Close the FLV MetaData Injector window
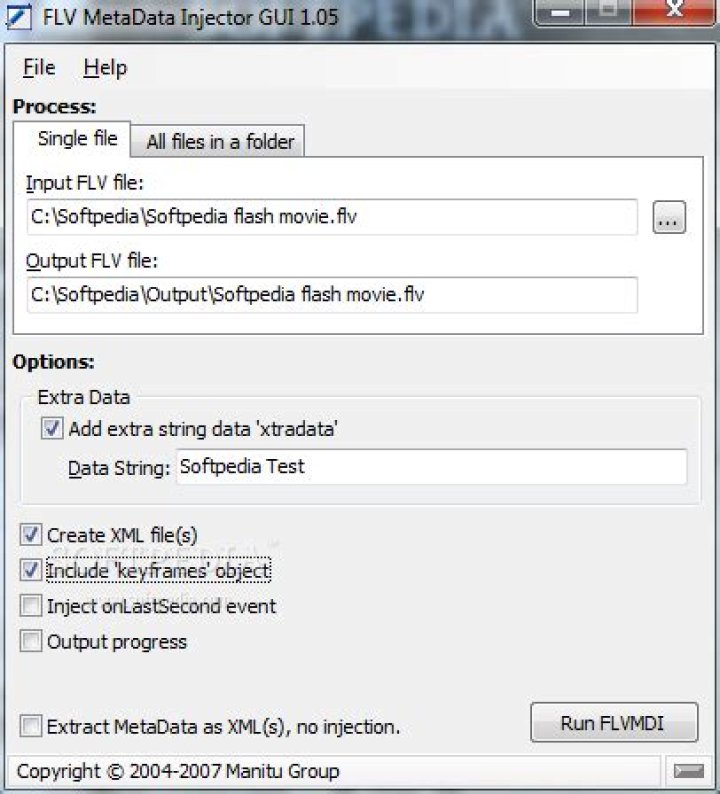This screenshot has width=720, height=794. click(x=675, y=11)
